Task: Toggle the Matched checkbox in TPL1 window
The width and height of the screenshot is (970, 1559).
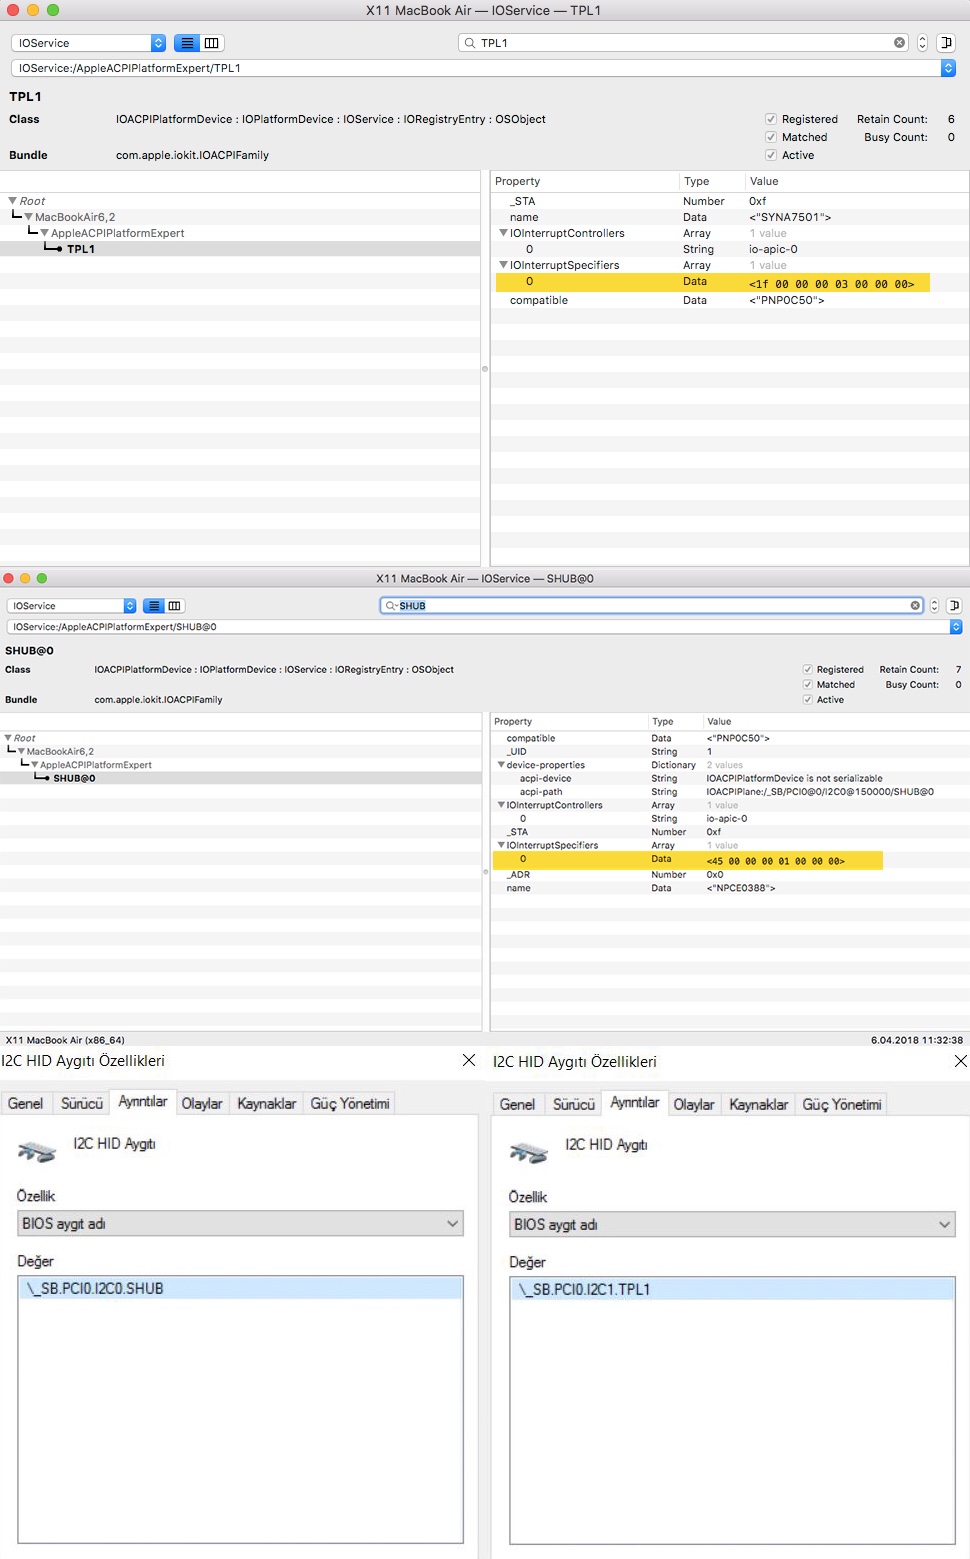Action: pos(771,137)
